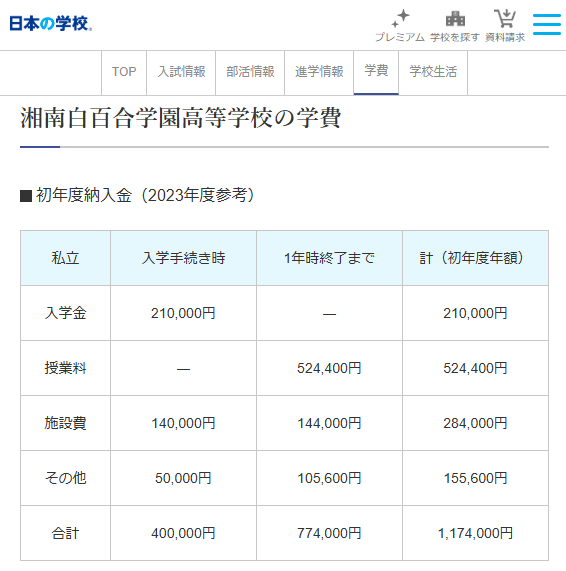566x571 pixels.
Task: Select the 学費 tab
Action: [x=376, y=72]
